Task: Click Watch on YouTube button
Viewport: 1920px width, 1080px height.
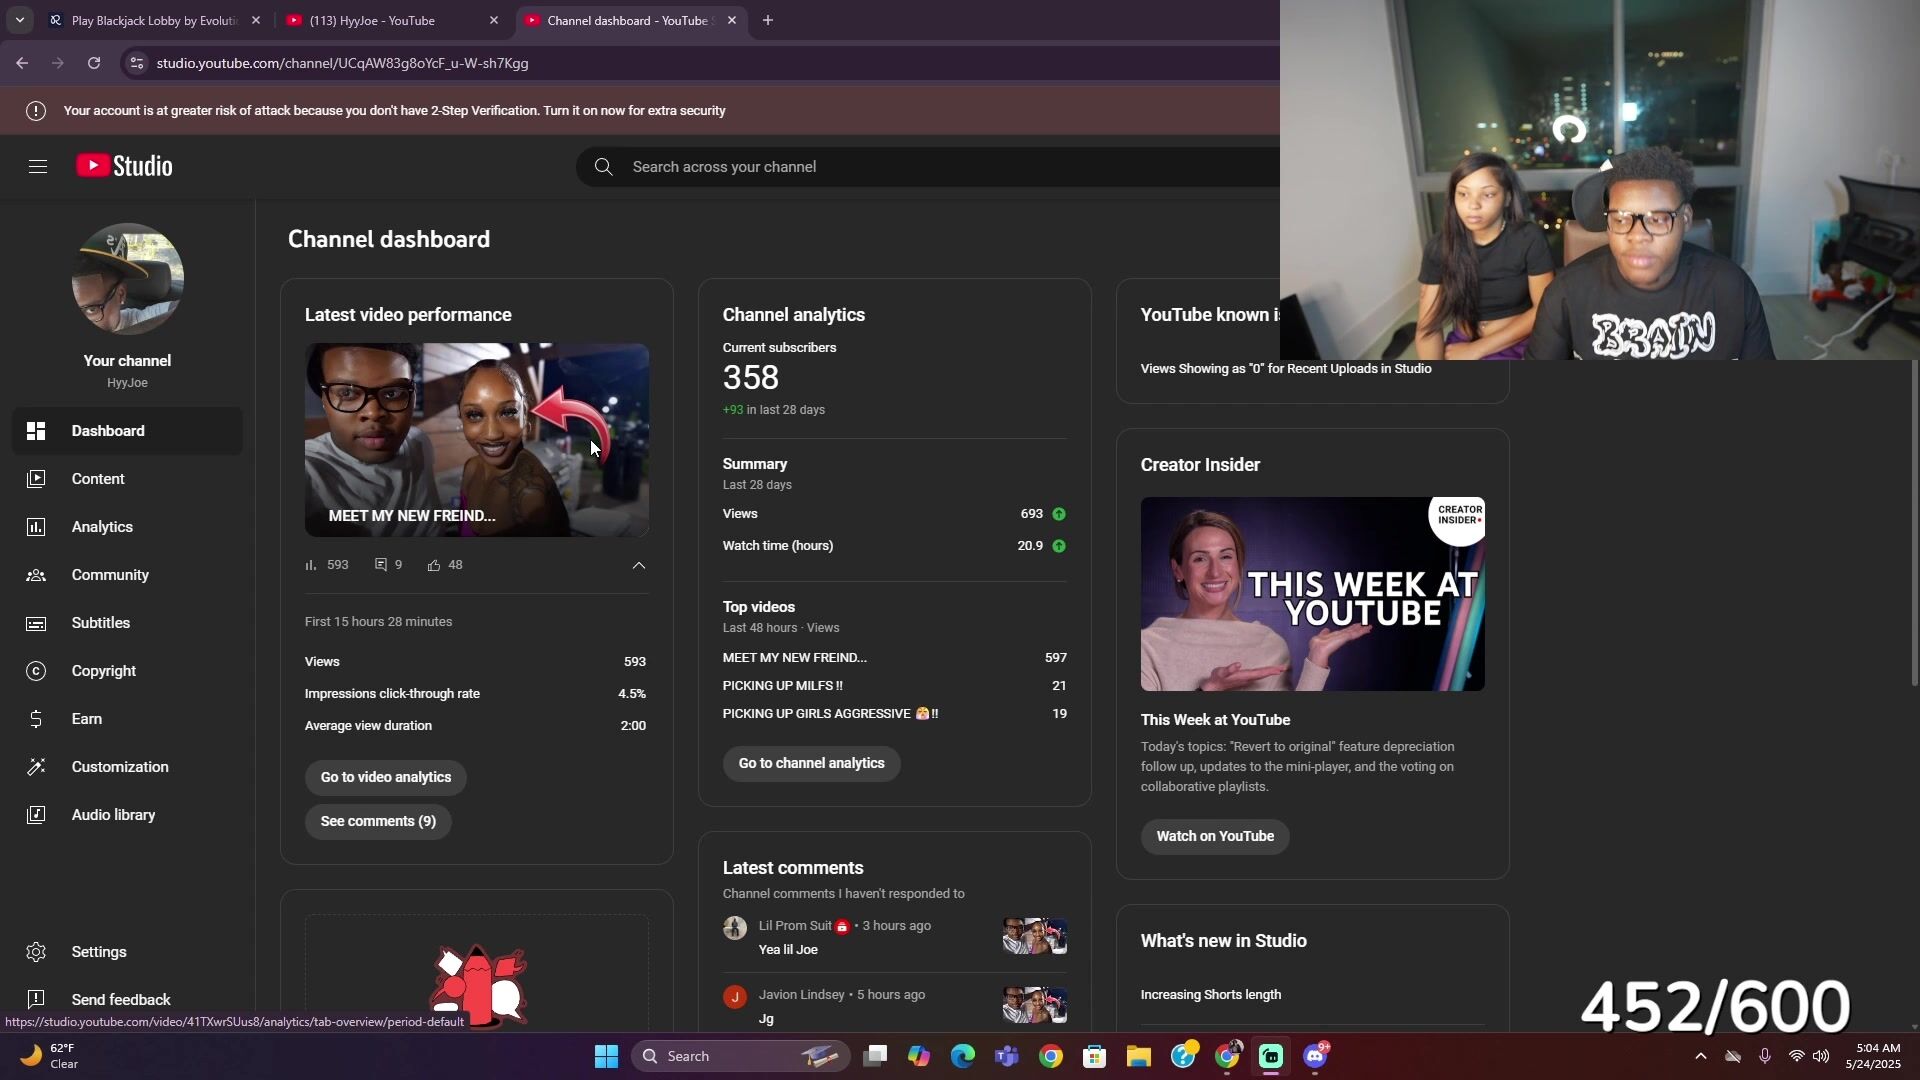Action: [1215, 837]
